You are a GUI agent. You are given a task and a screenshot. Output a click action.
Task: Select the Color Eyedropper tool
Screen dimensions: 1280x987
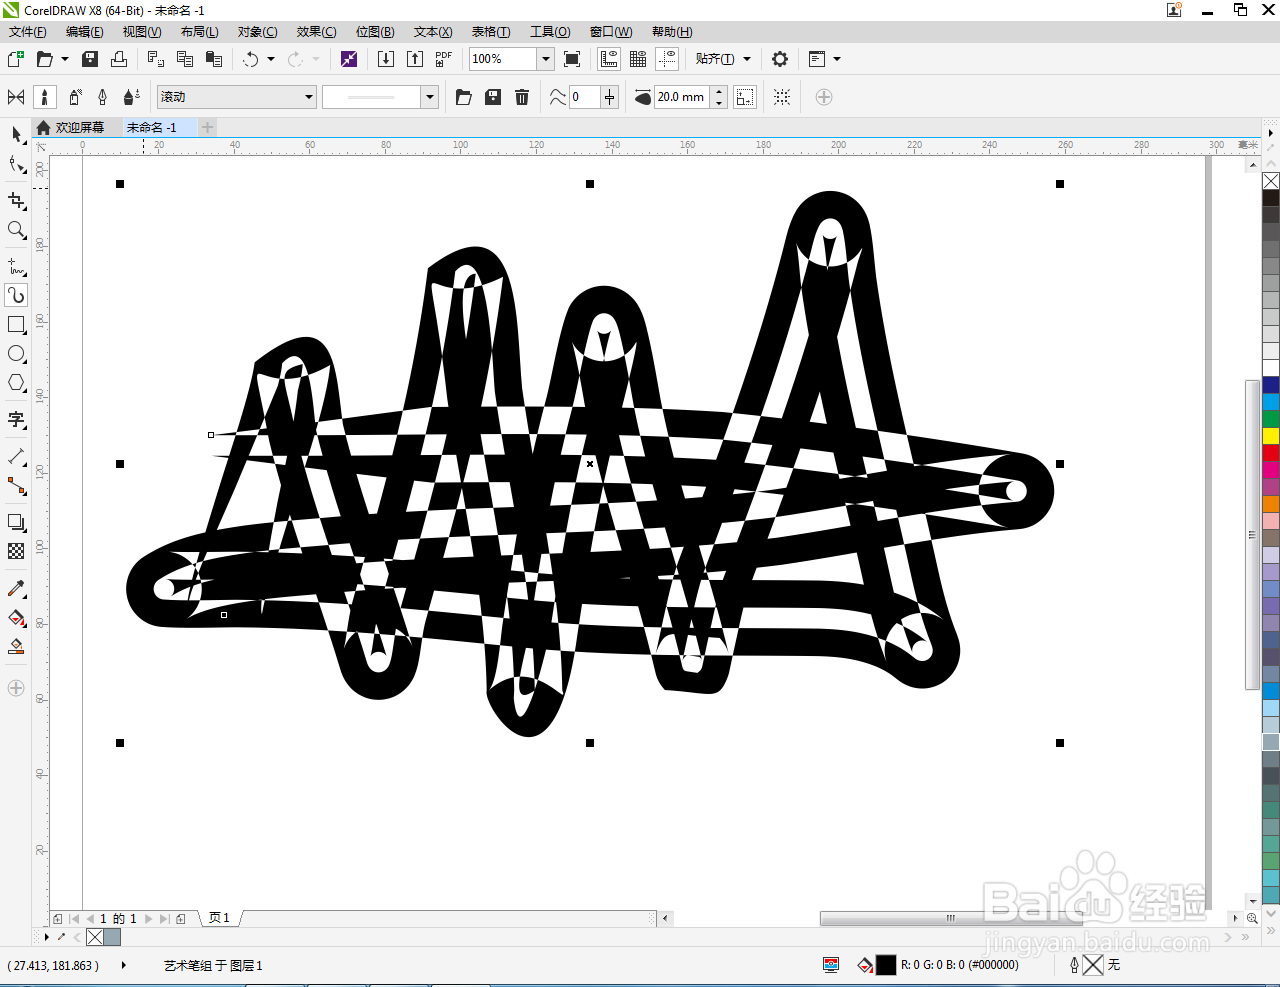(x=16, y=588)
